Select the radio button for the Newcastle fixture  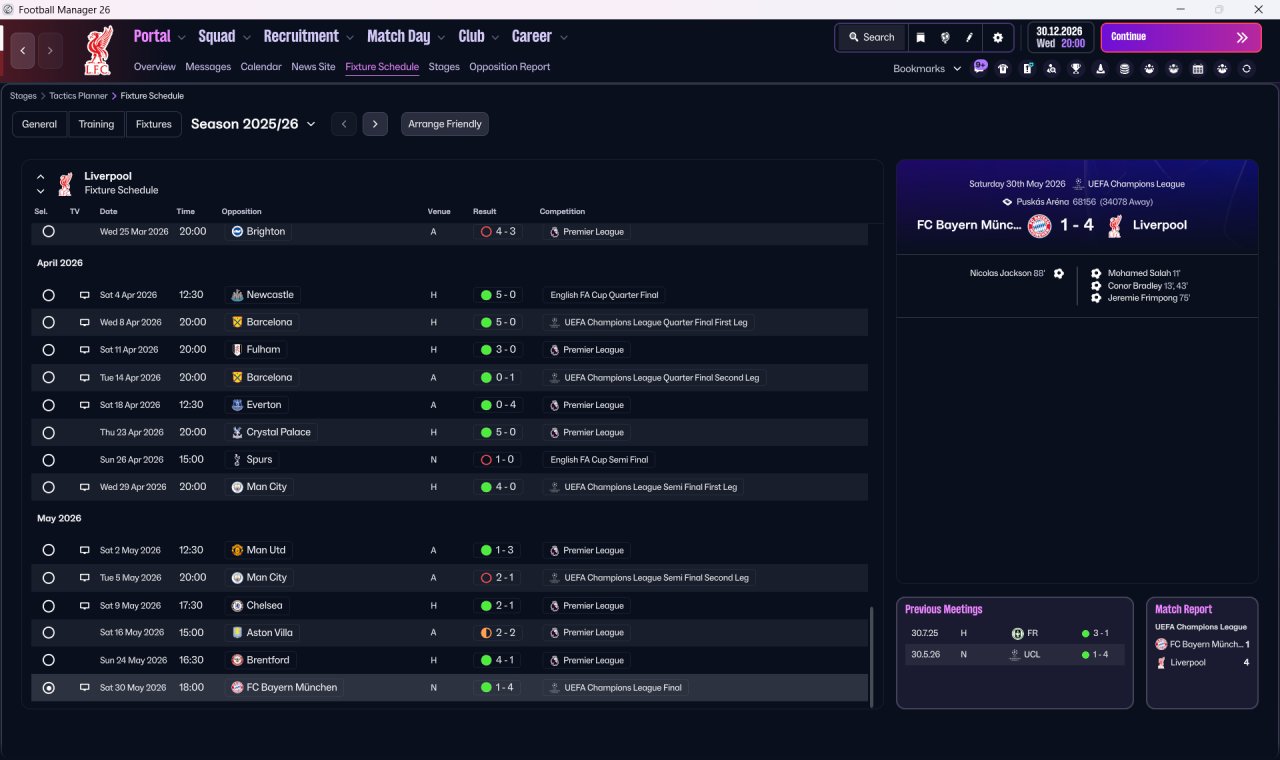click(x=48, y=295)
